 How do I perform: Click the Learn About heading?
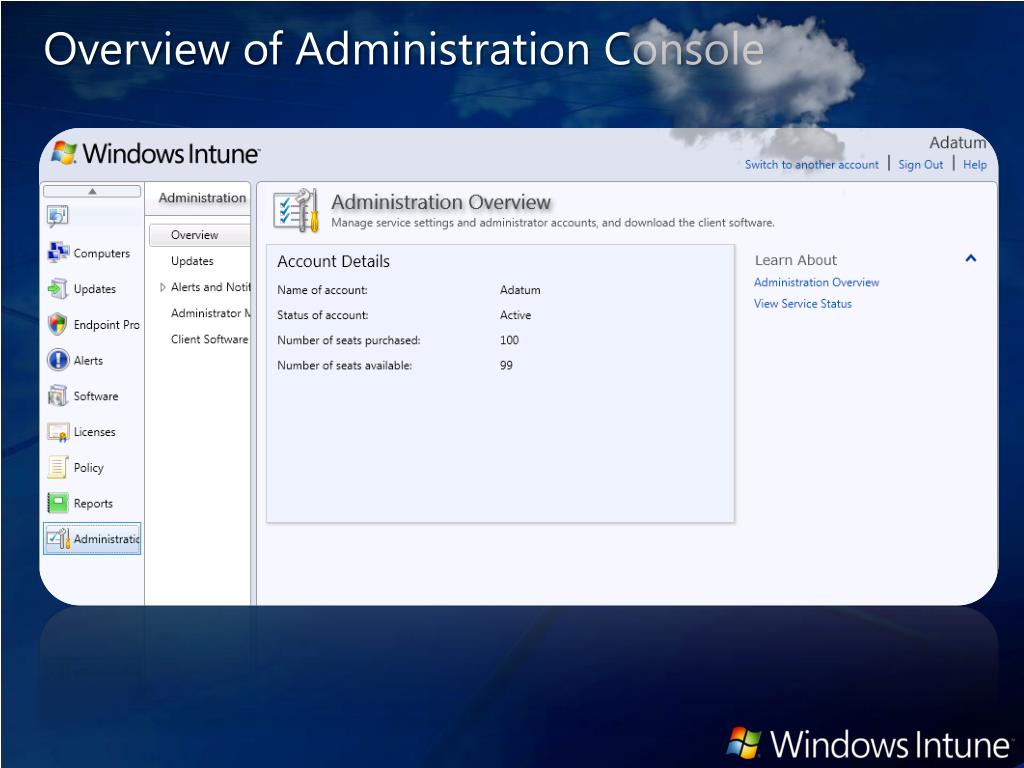(x=795, y=260)
